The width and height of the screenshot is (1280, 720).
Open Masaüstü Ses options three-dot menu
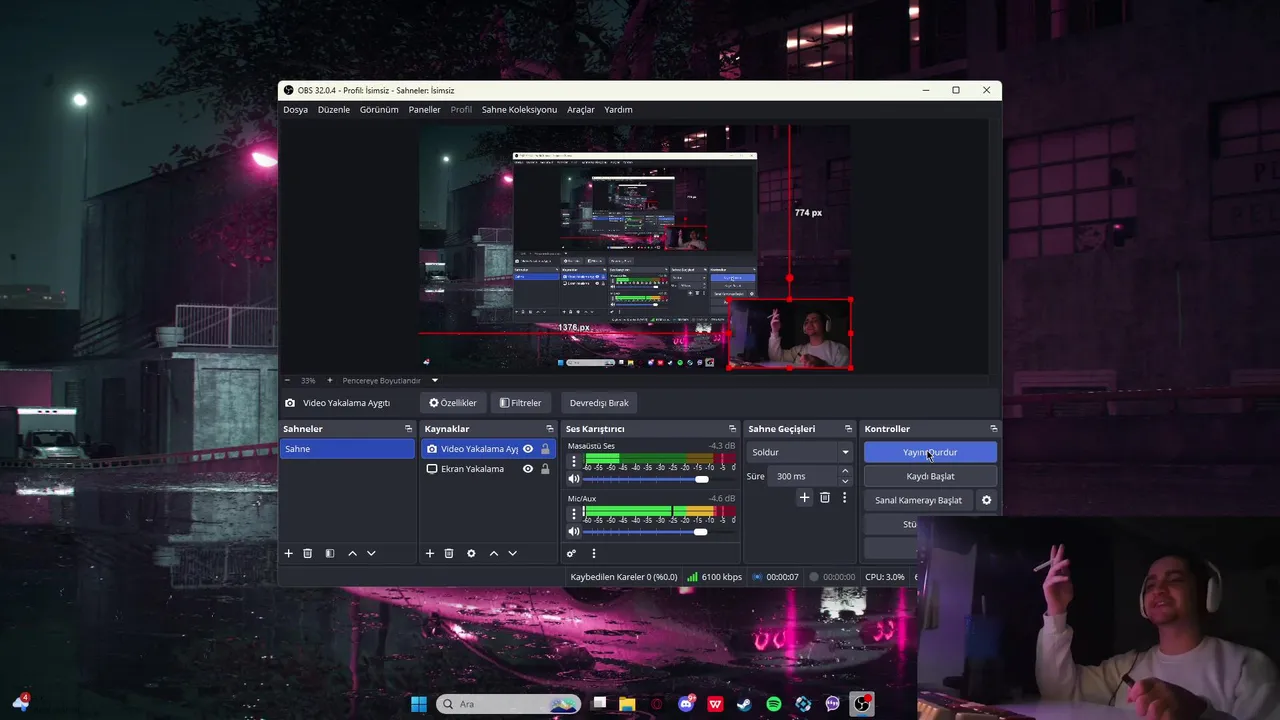573,462
